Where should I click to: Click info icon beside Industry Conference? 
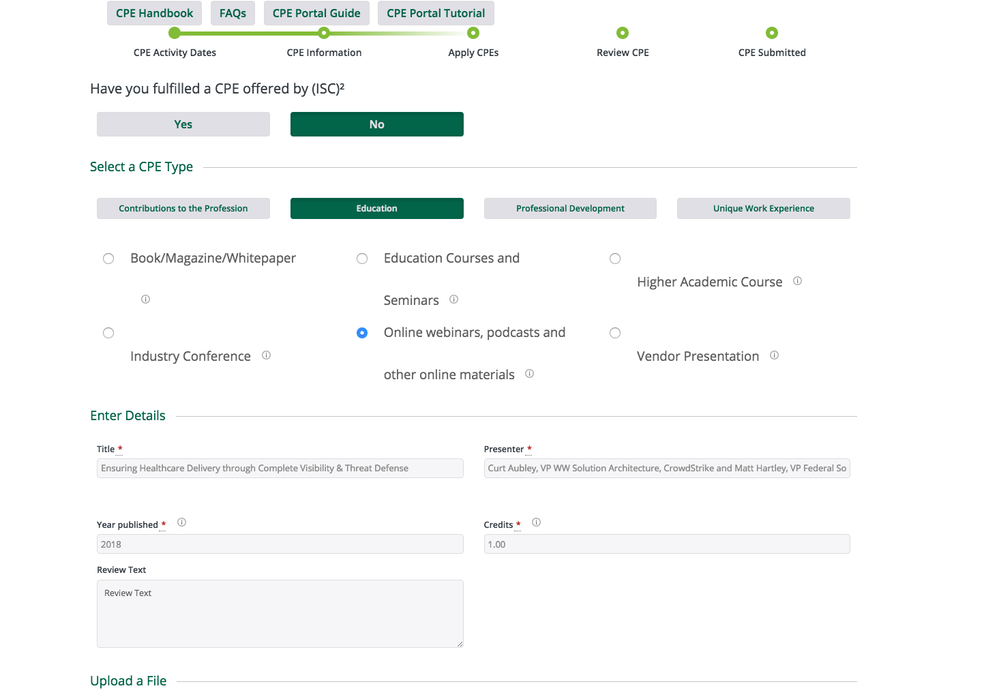pos(266,355)
